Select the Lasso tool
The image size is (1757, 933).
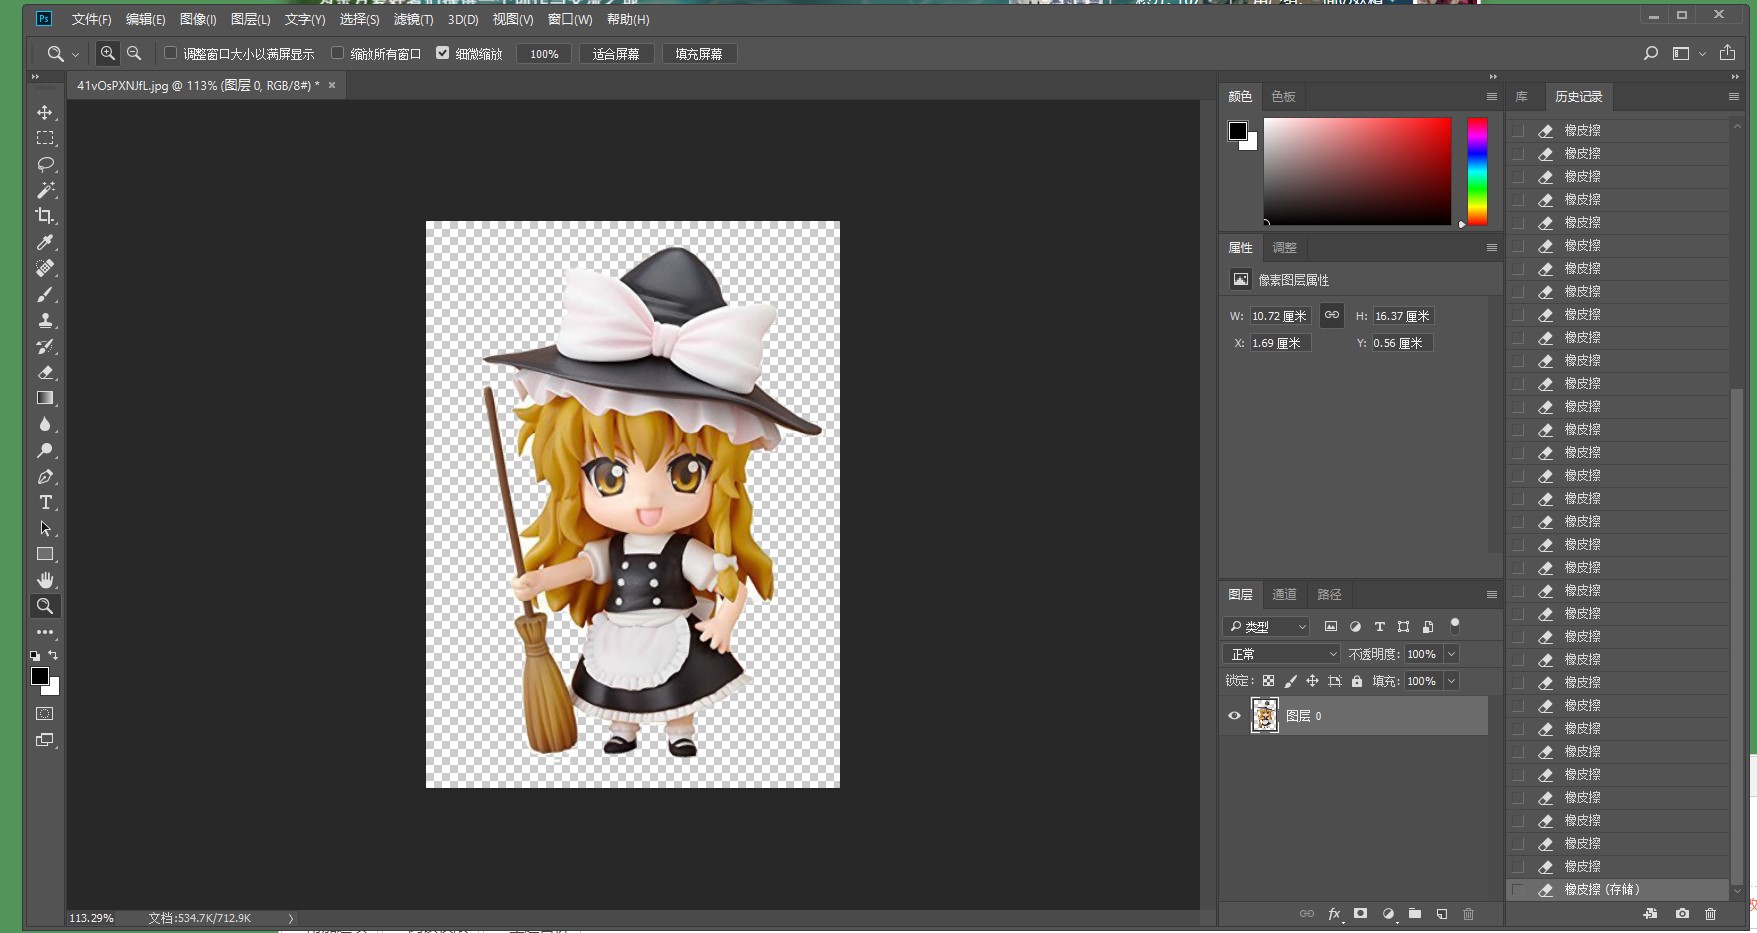coord(45,164)
